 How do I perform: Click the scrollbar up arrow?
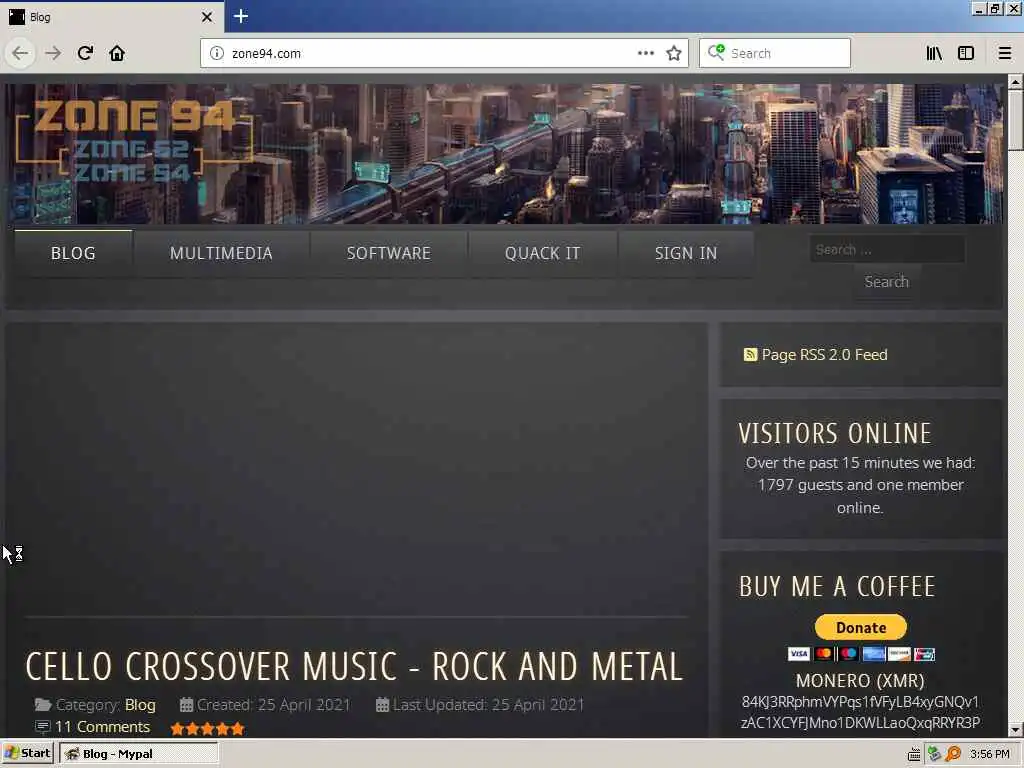1015,82
